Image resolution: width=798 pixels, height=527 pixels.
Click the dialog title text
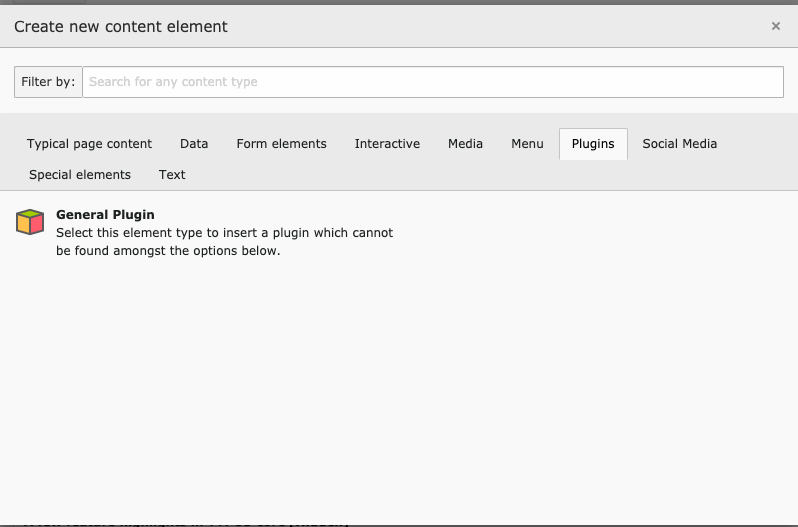click(121, 26)
